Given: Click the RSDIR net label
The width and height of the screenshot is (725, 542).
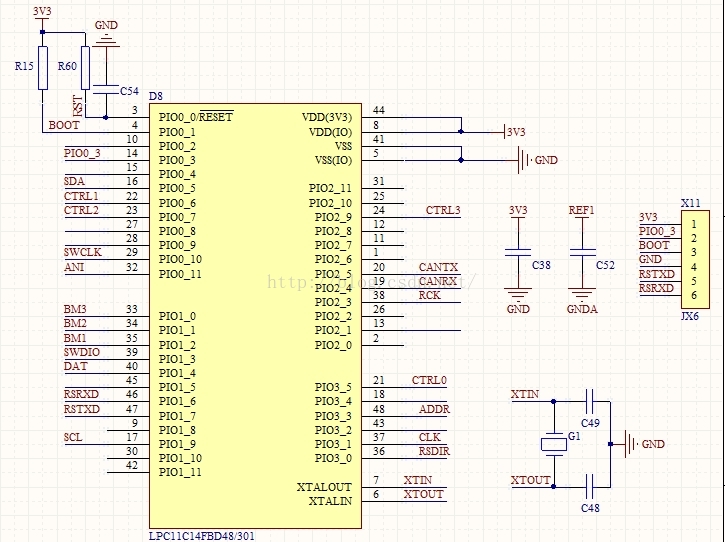Looking at the screenshot, I should (x=434, y=451).
